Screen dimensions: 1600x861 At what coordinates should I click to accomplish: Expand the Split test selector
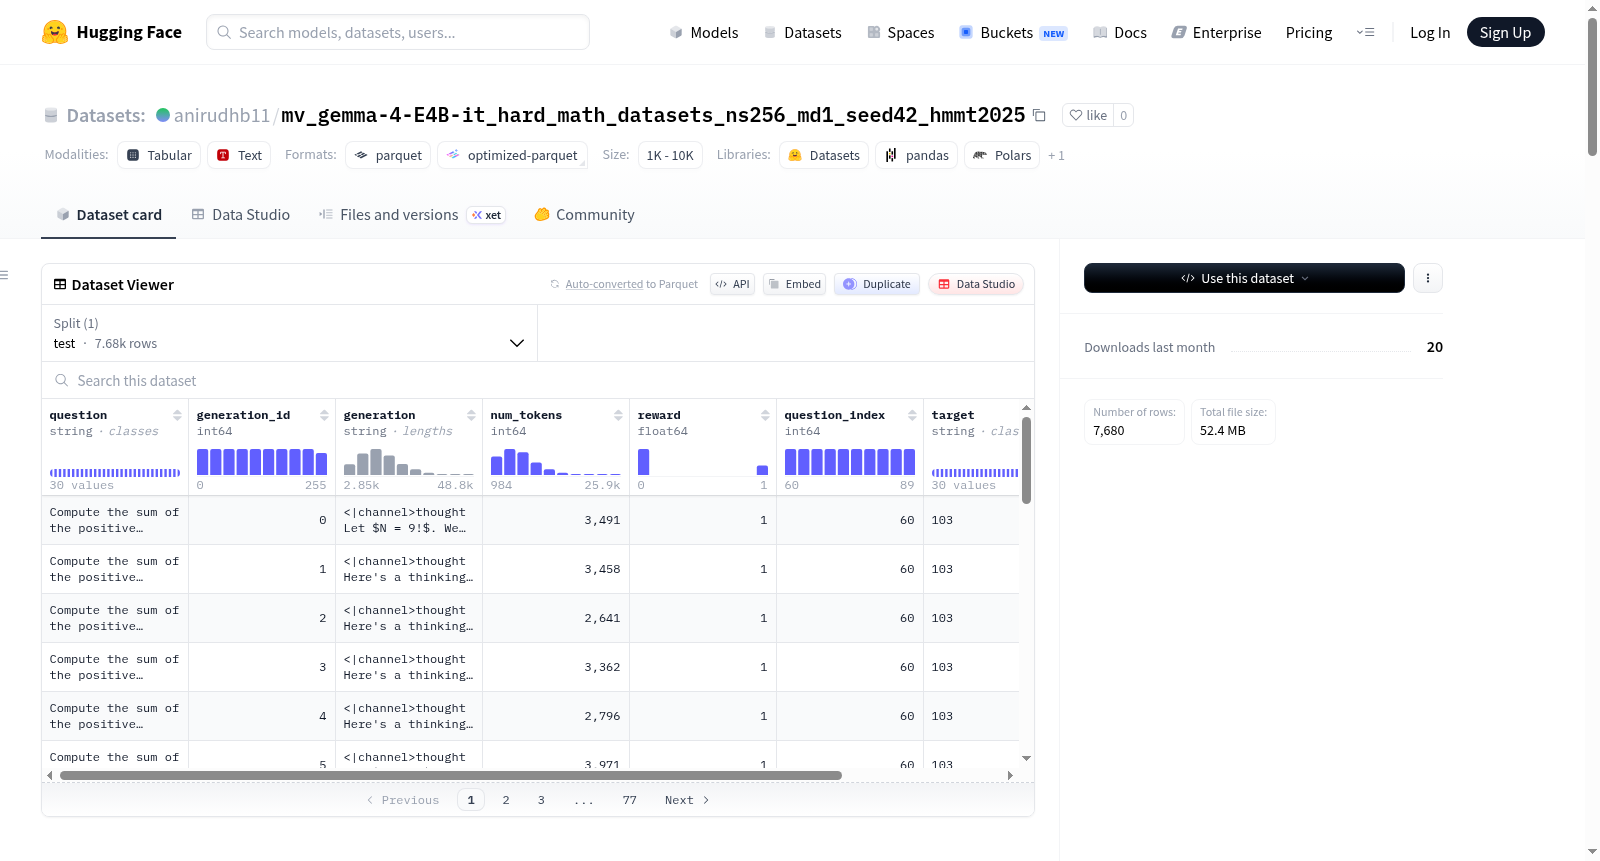pos(289,333)
